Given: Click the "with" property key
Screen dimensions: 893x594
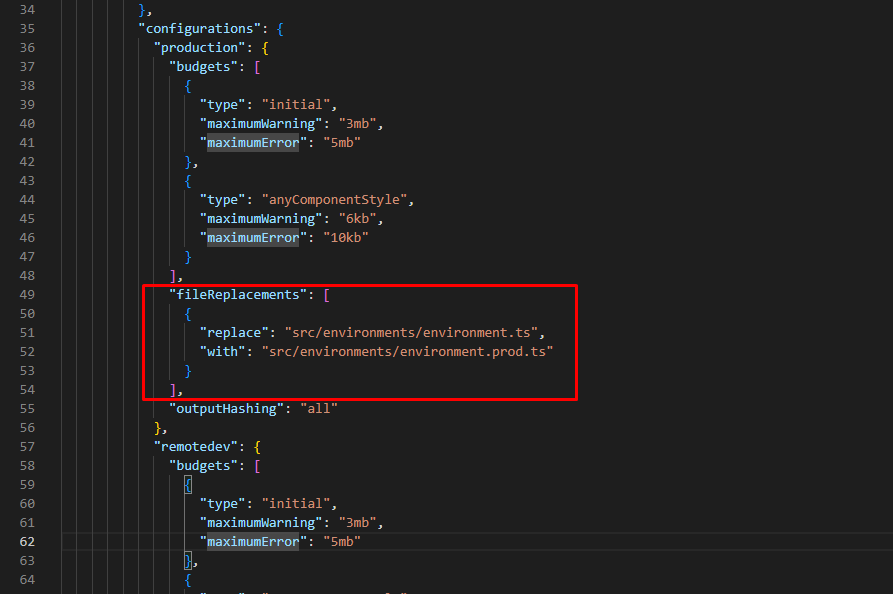Looking at the screenshot, I should point(223,351).
